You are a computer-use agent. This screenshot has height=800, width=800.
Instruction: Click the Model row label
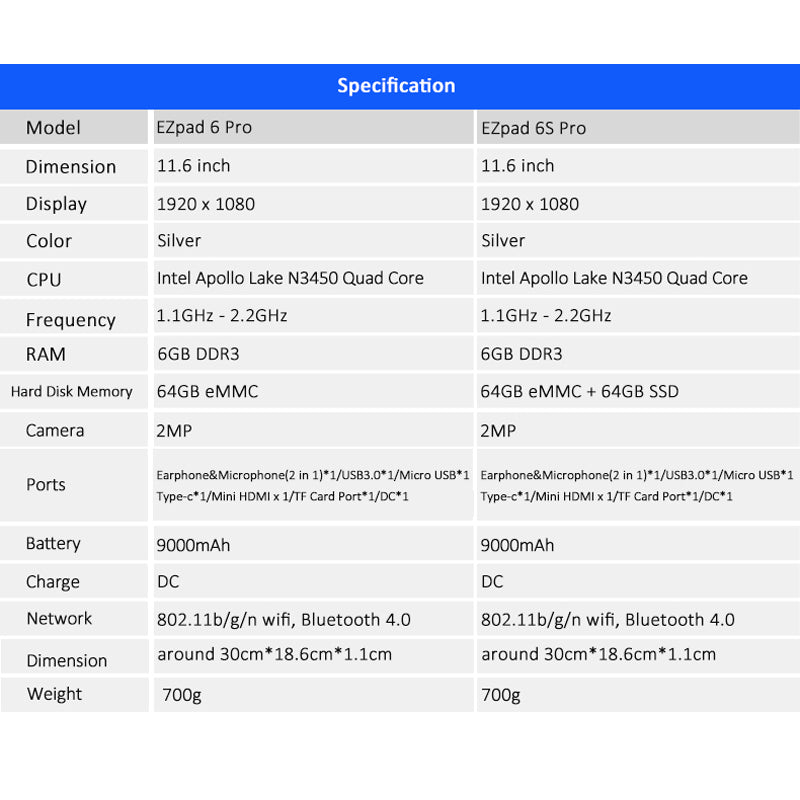pyautogui.click(x=53, y=128)
